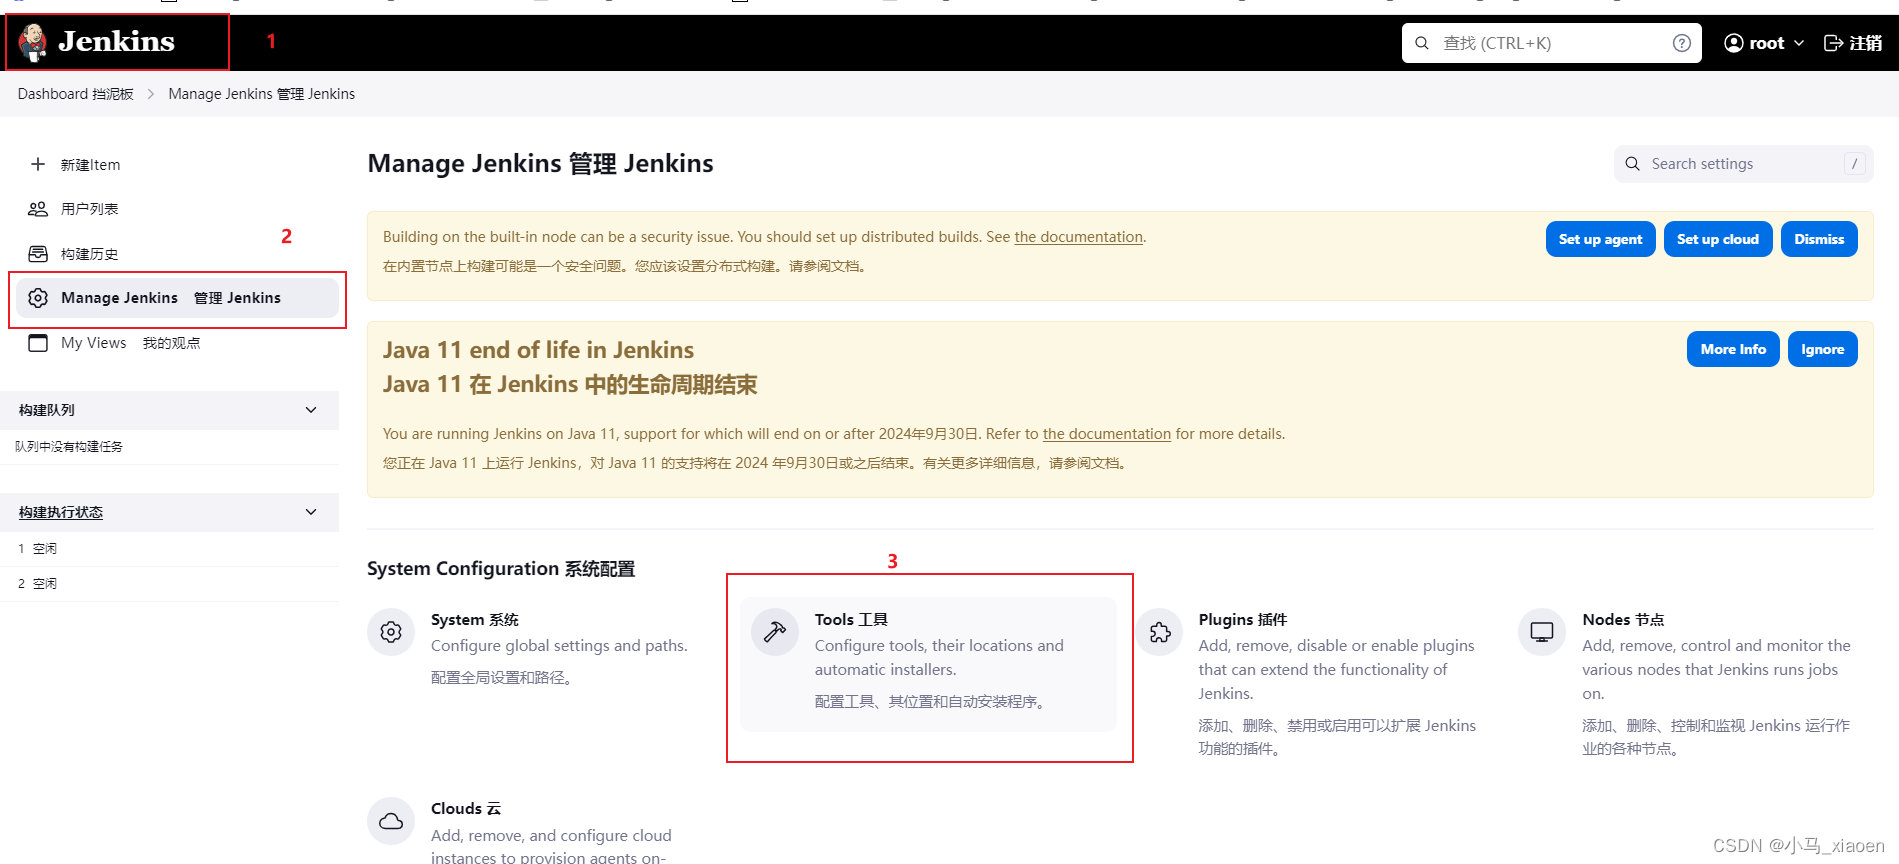Click the root username in header

tap(1766, 43)
